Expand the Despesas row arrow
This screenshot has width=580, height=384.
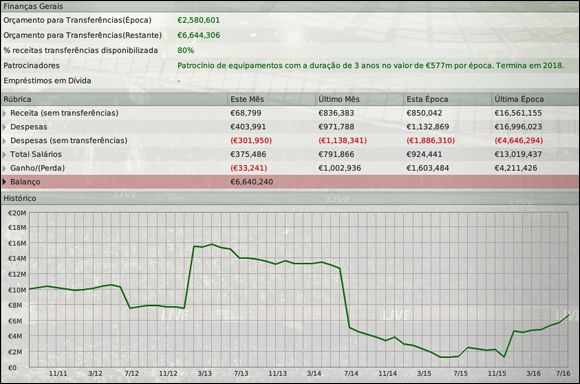4,127
